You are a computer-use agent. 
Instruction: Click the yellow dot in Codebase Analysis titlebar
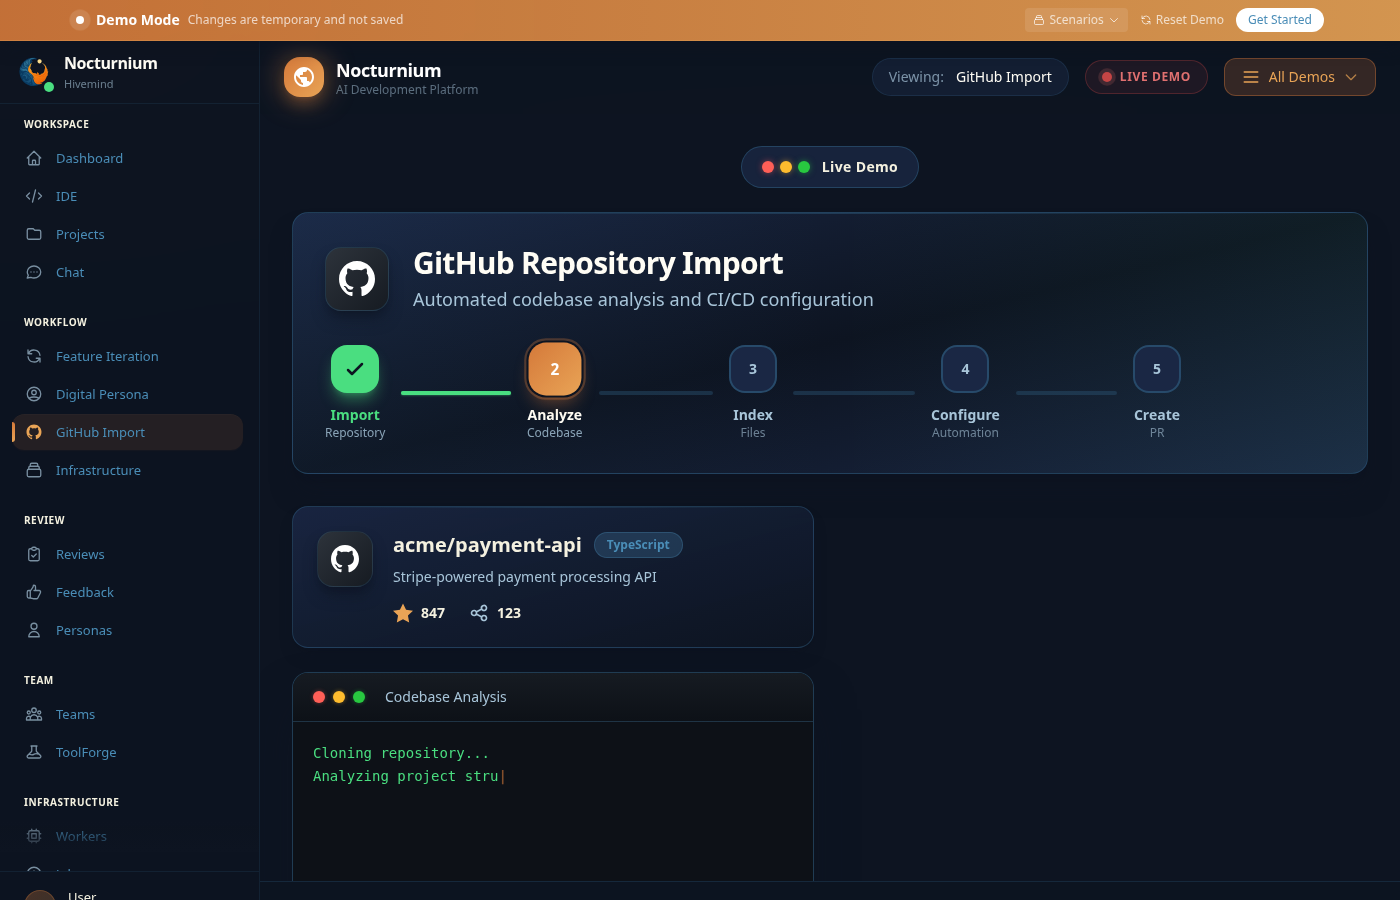pos(339,697)
